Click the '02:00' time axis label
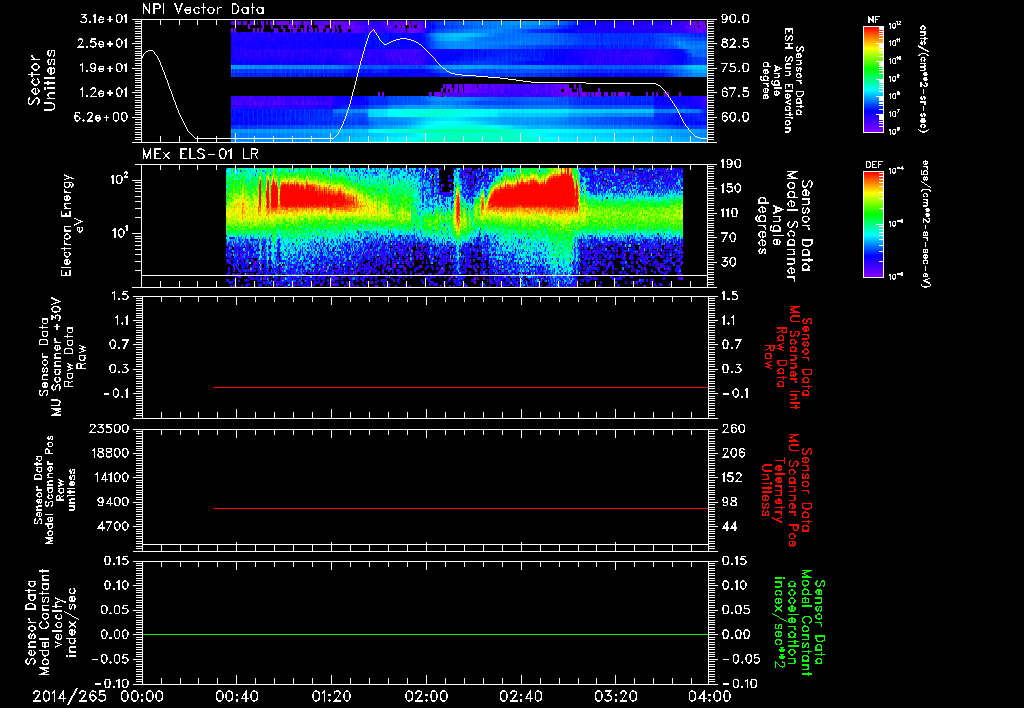 click(426, 696)
